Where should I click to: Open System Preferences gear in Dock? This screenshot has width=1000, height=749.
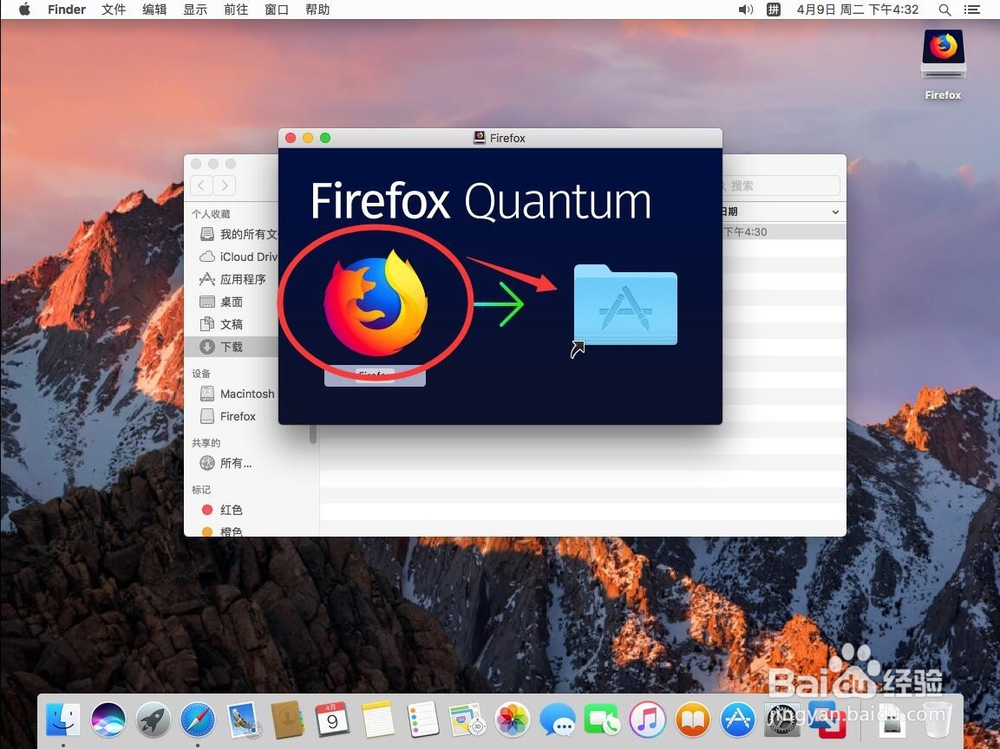click(782, 720)
